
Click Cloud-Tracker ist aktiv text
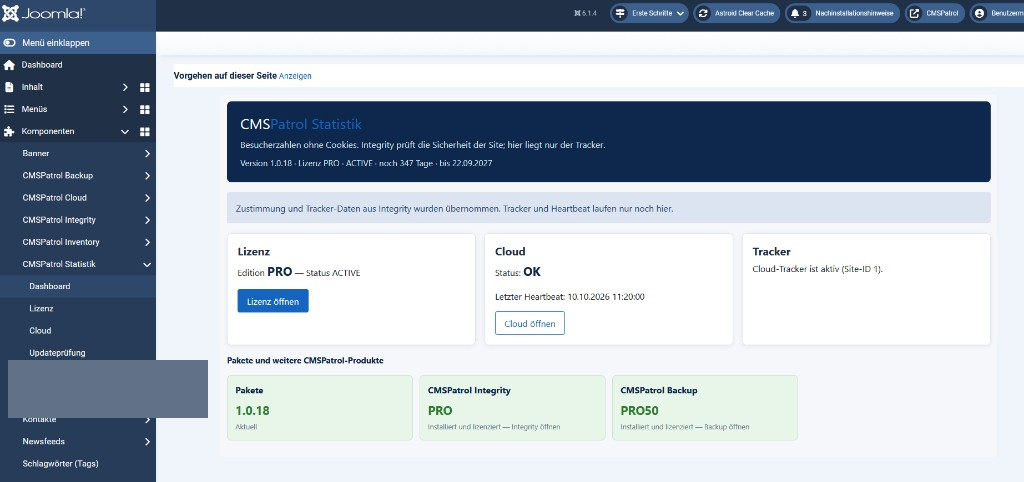tap(818, 269)
